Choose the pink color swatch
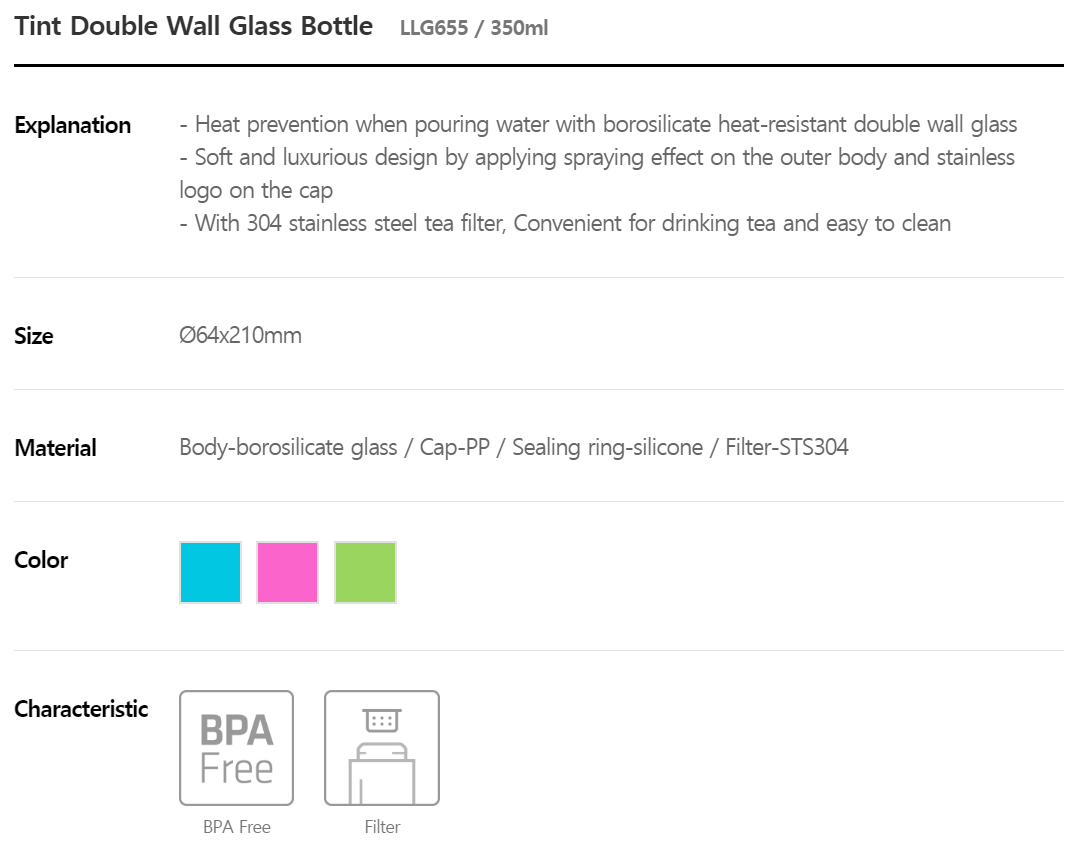This screenshot has height=842, width=1071. click(x=288, y=572)
